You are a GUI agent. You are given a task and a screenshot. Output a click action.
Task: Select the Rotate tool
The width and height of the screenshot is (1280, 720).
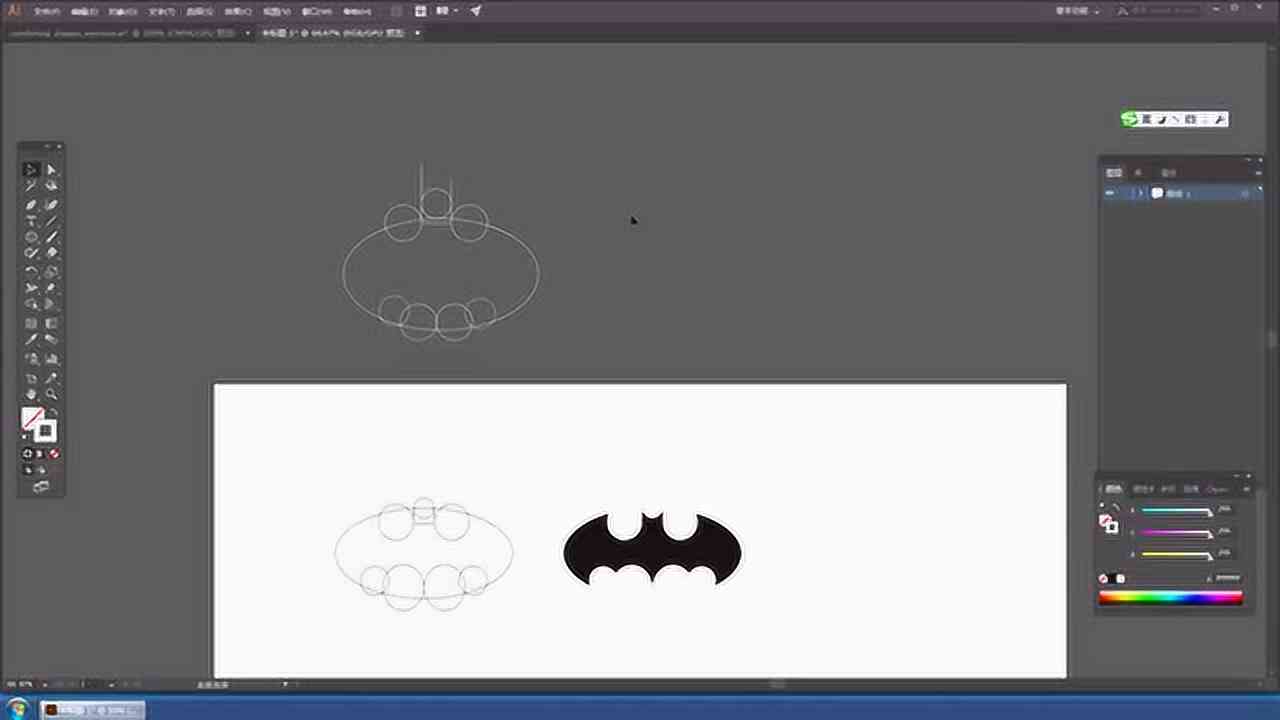point(31,271)
